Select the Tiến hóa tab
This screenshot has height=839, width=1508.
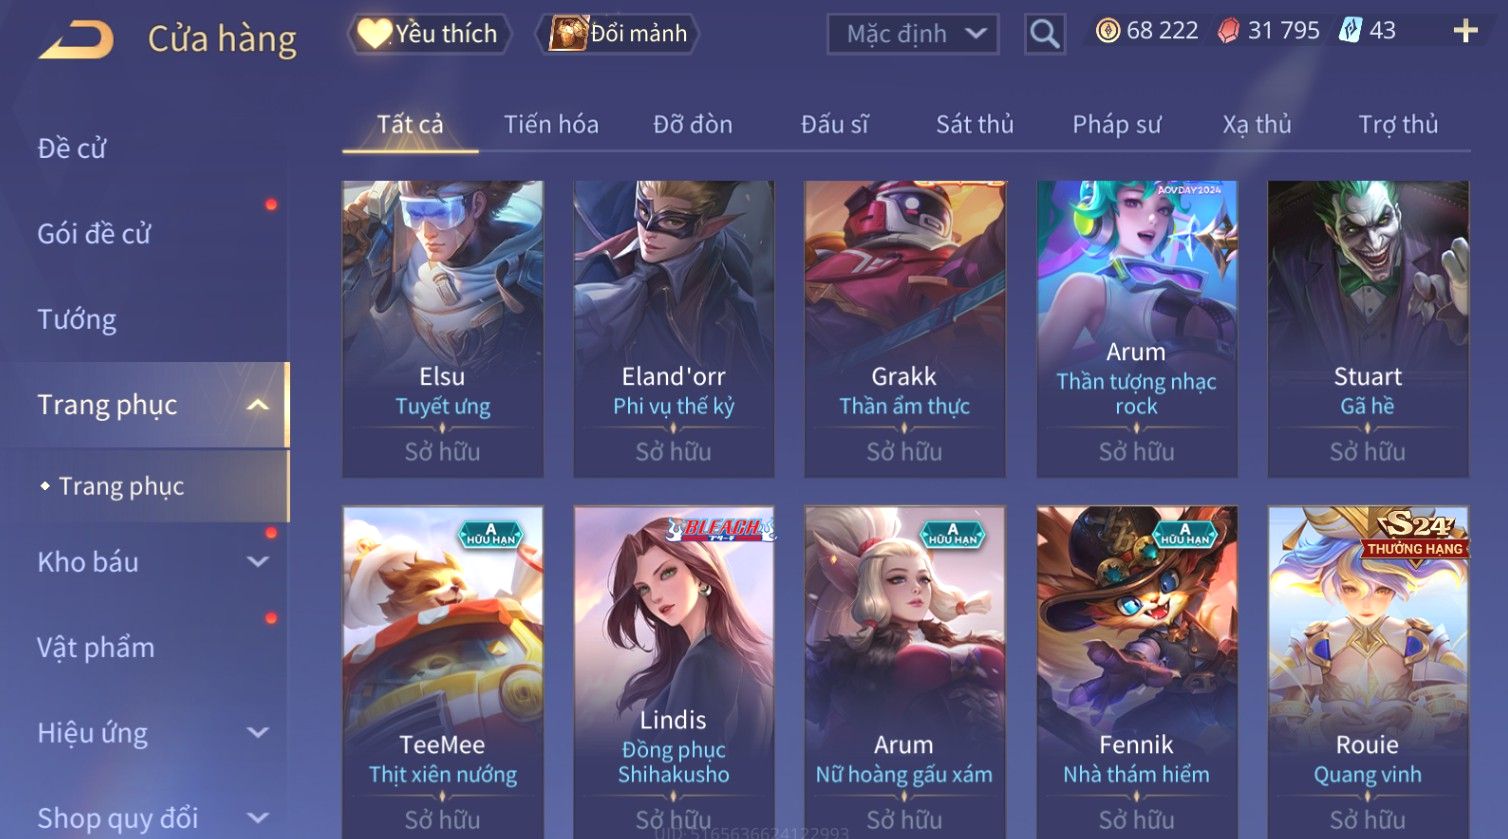coord(551,124)
